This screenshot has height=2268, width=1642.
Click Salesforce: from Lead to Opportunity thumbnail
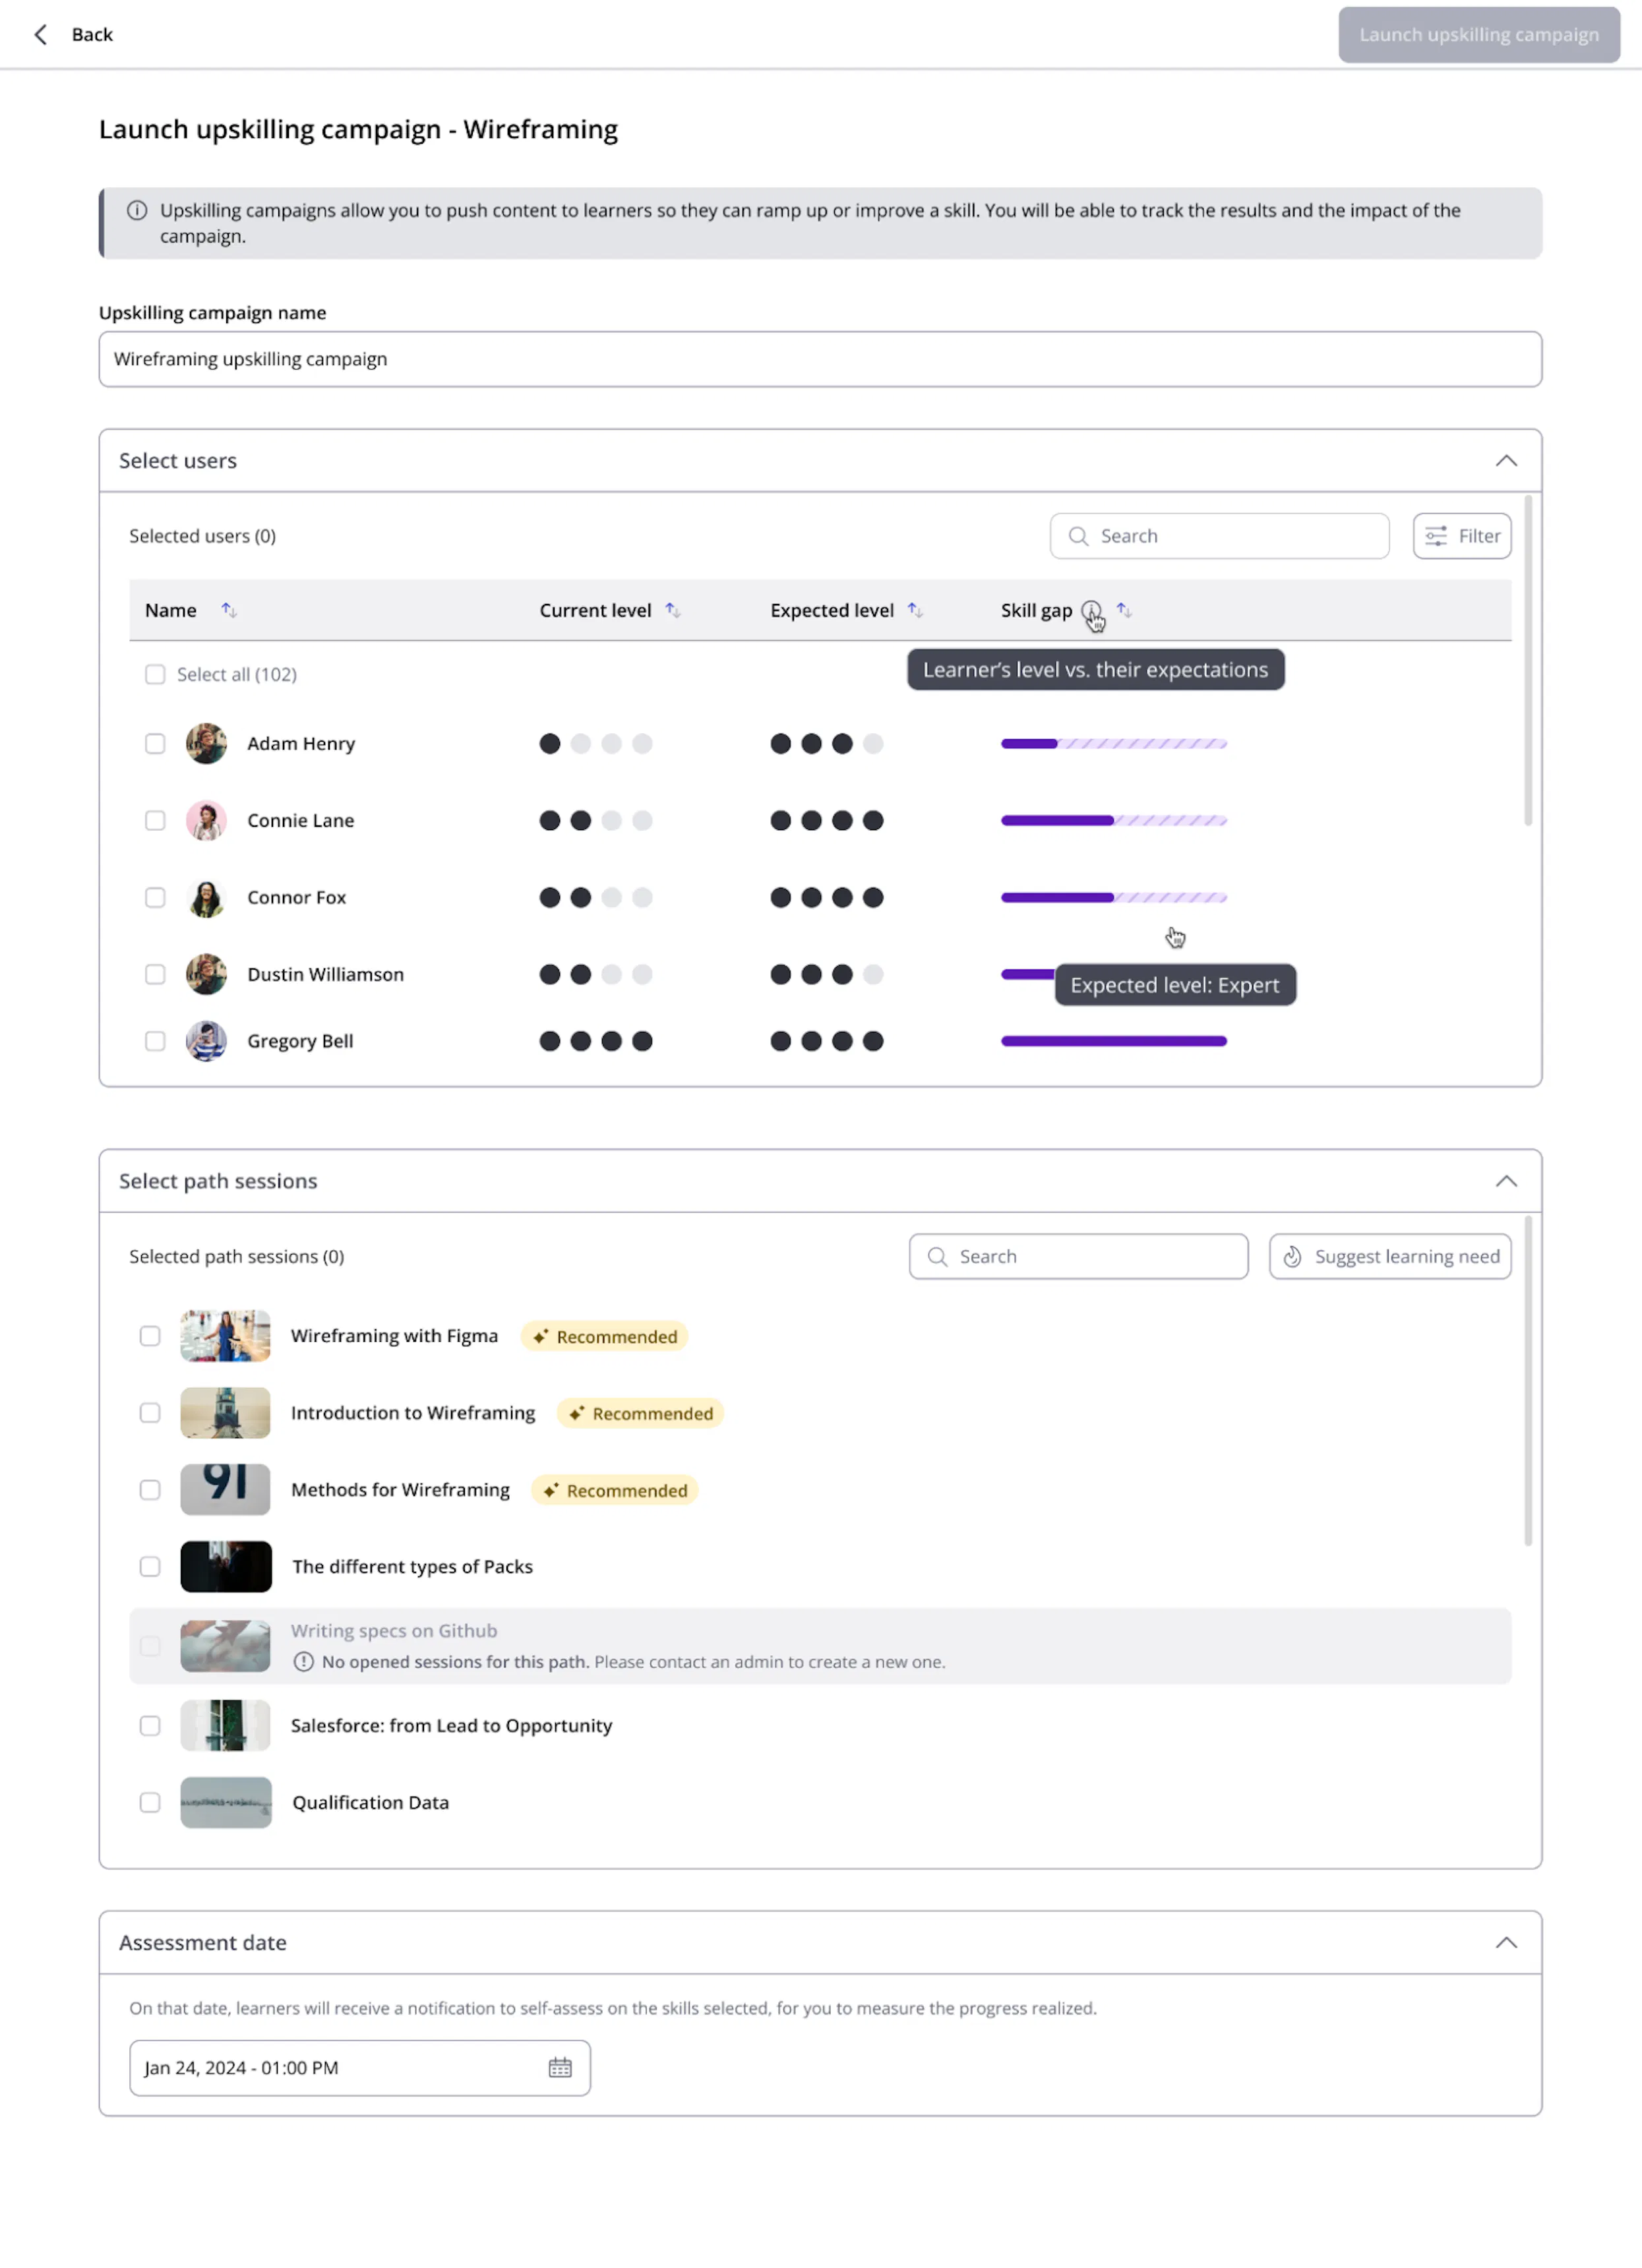click(x=225, y=1725)
